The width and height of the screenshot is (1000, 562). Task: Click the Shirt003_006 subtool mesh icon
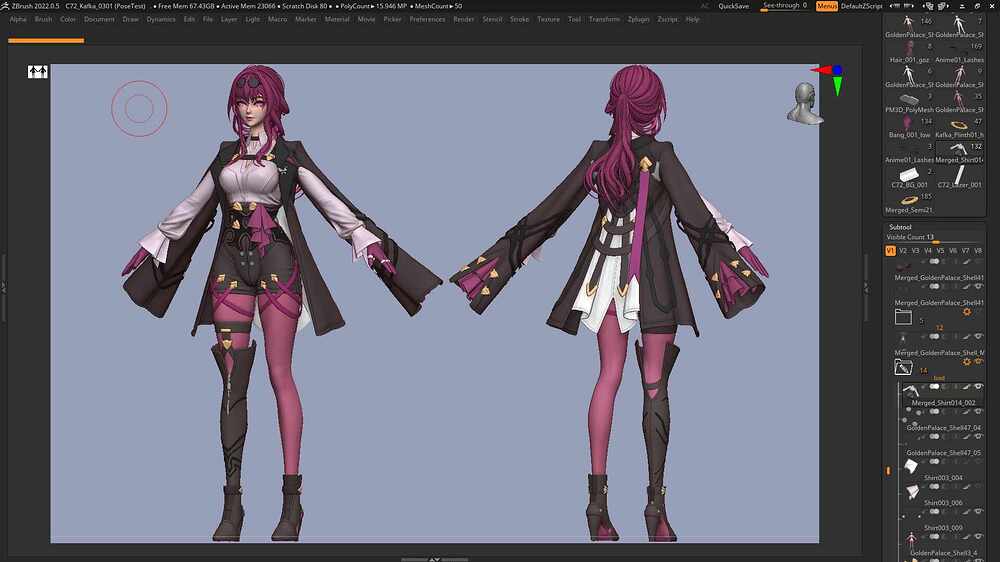pyautogui.click(x=912, y=491)
